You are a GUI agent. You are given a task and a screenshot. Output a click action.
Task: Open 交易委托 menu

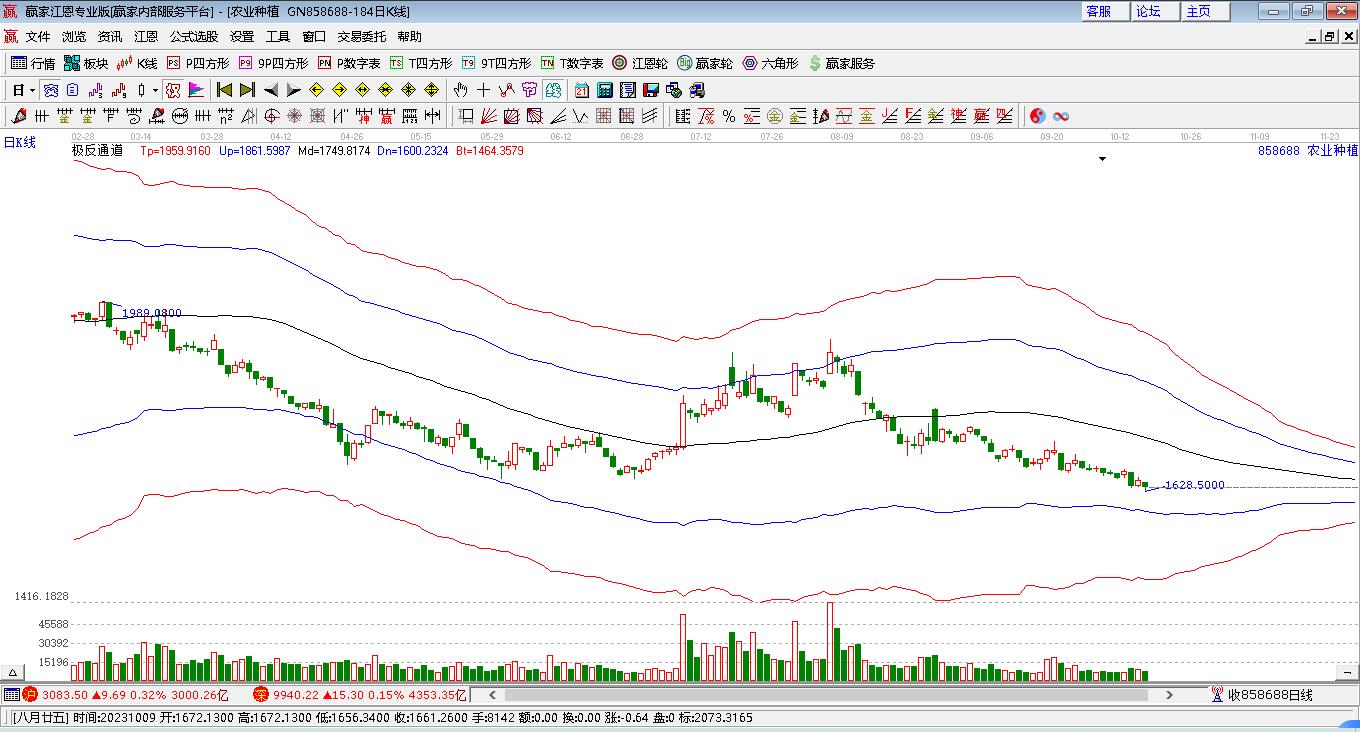point(362,36)
